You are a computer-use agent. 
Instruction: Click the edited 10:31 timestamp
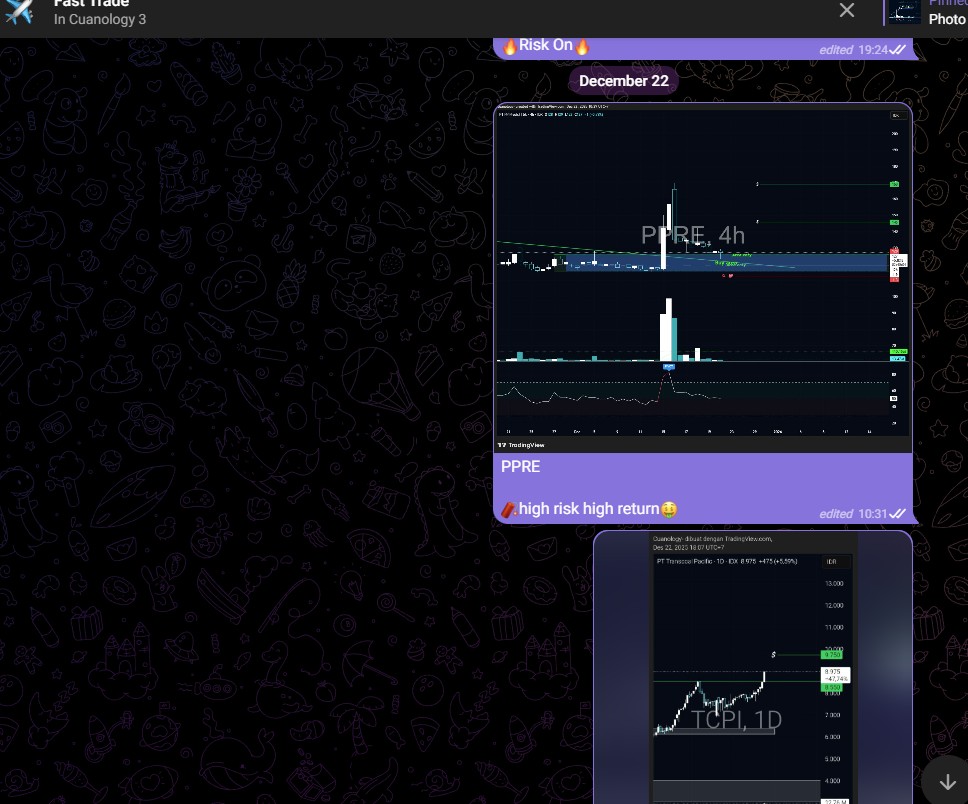(x=853, y=513)
